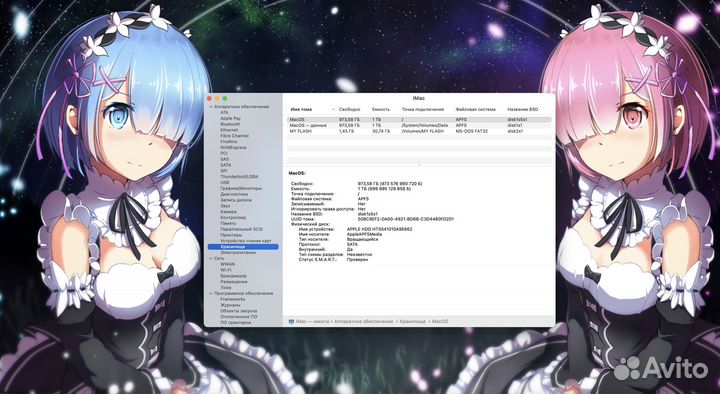The image size is (720, 394).
Task: Click the 30,74 ГБ capacity cell
Action: [x=381, y=131]
